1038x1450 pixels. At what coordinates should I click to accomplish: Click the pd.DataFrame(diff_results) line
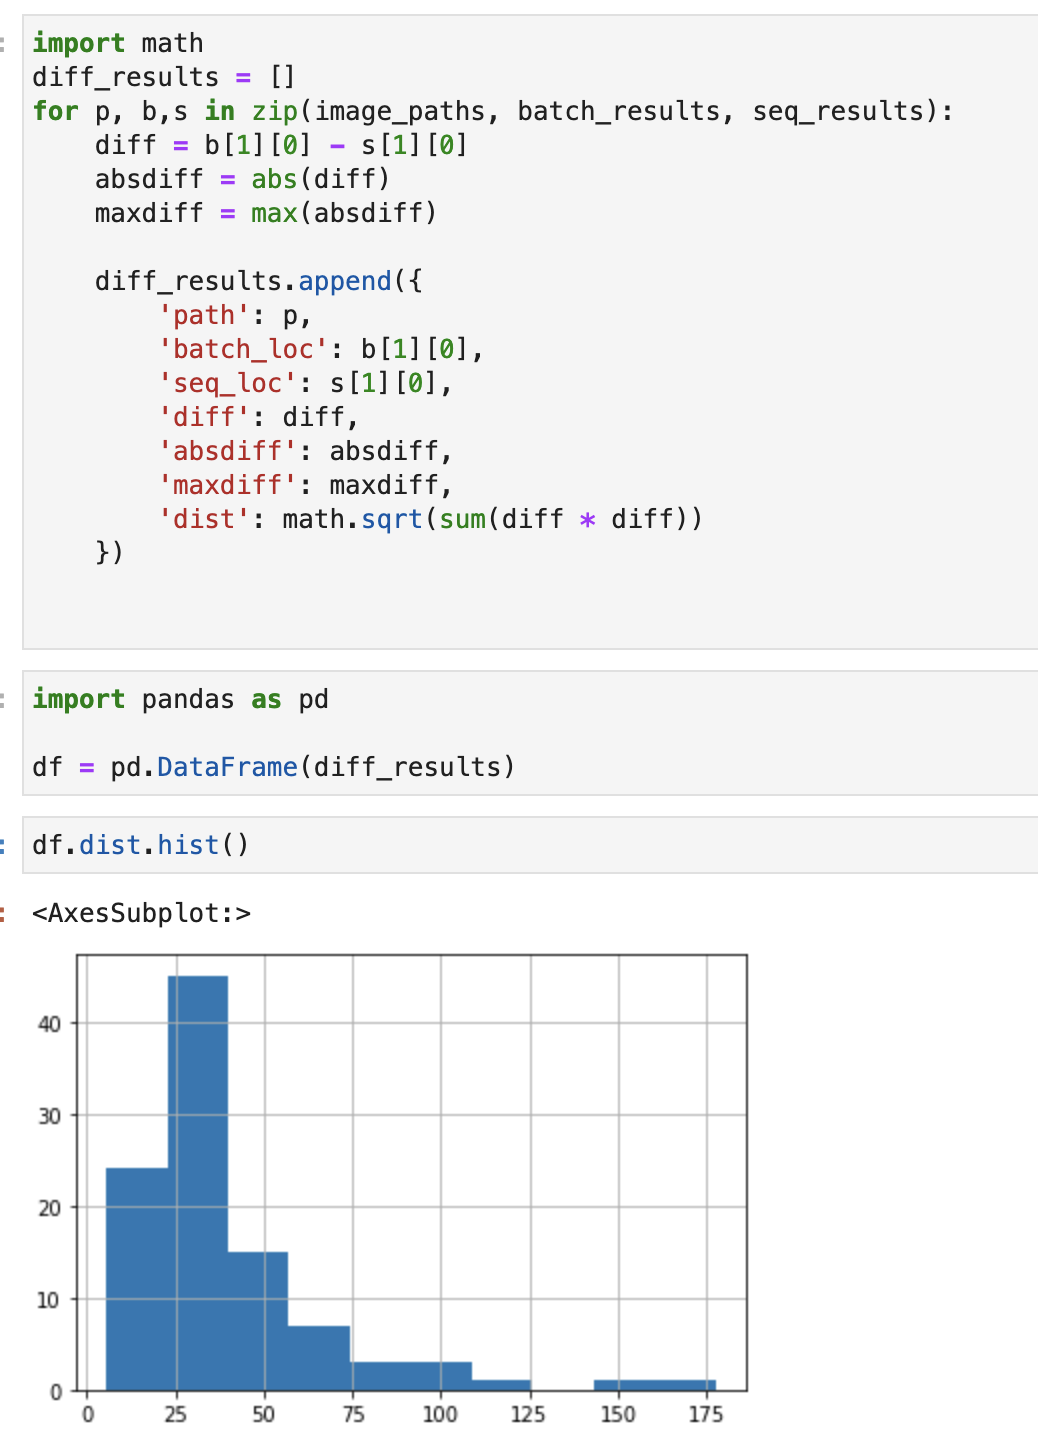pyautogui.click(x=274, y=767)
